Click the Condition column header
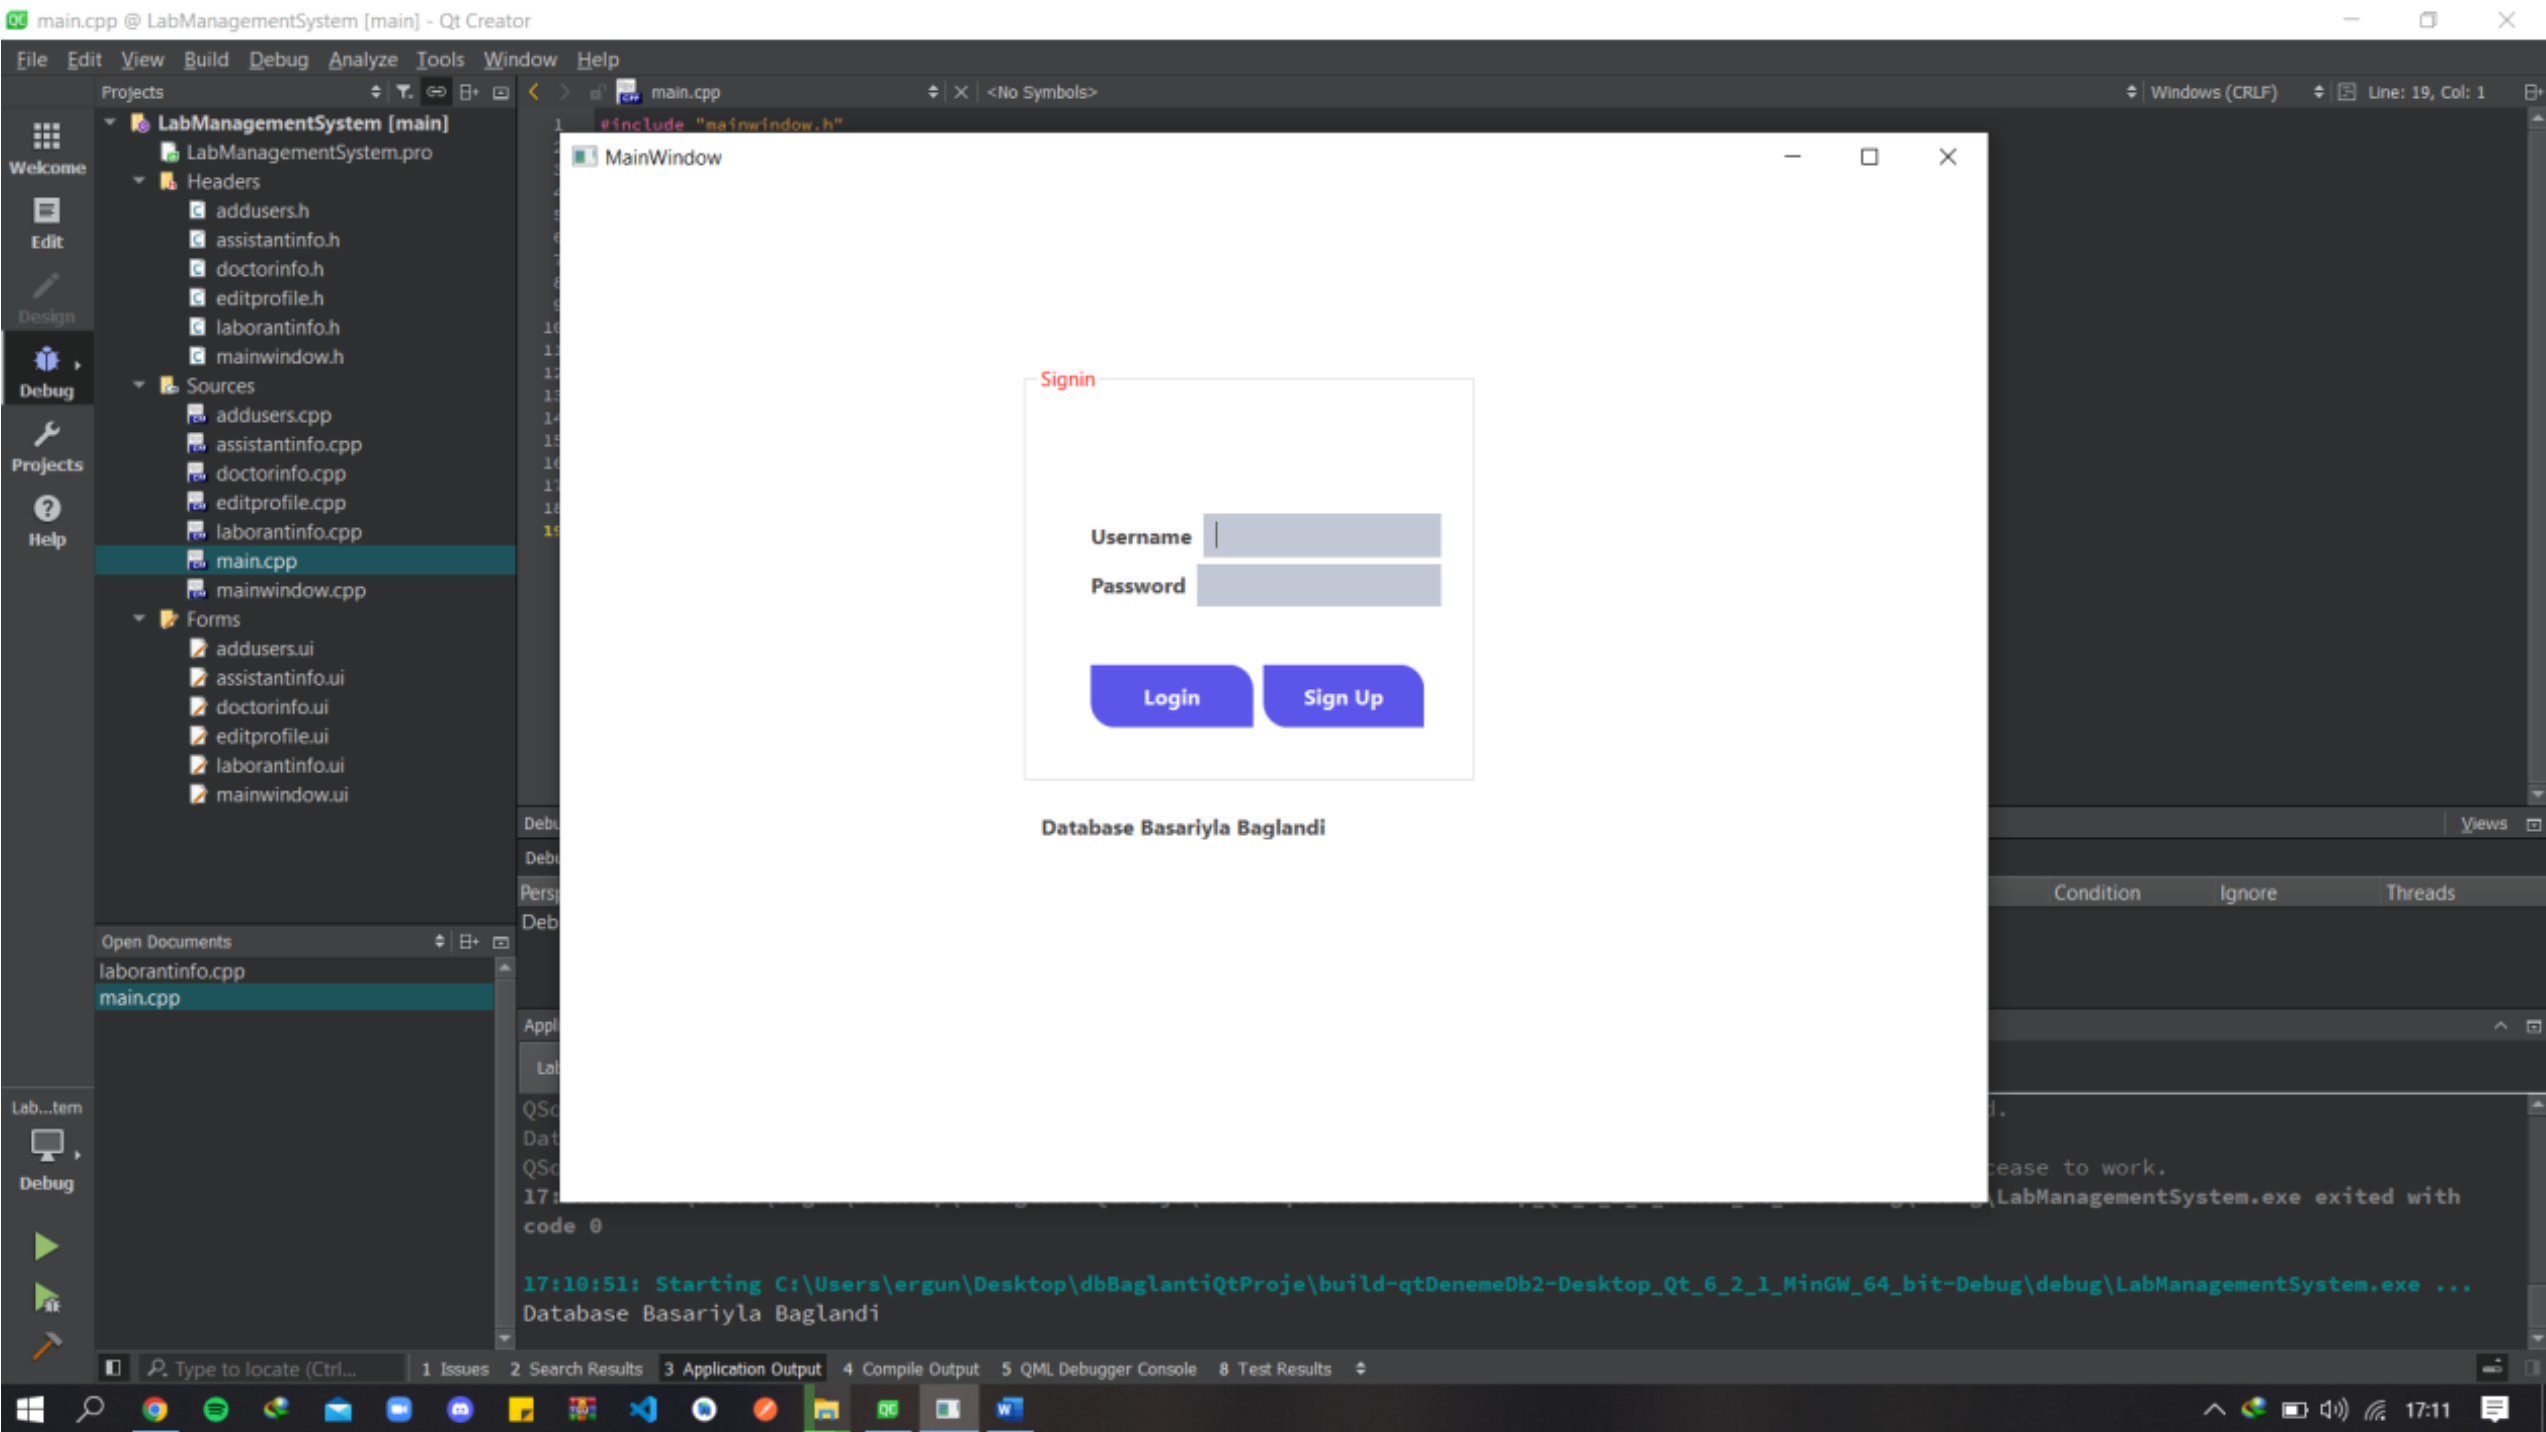 pyautogui.click(x=2097, y=892)
